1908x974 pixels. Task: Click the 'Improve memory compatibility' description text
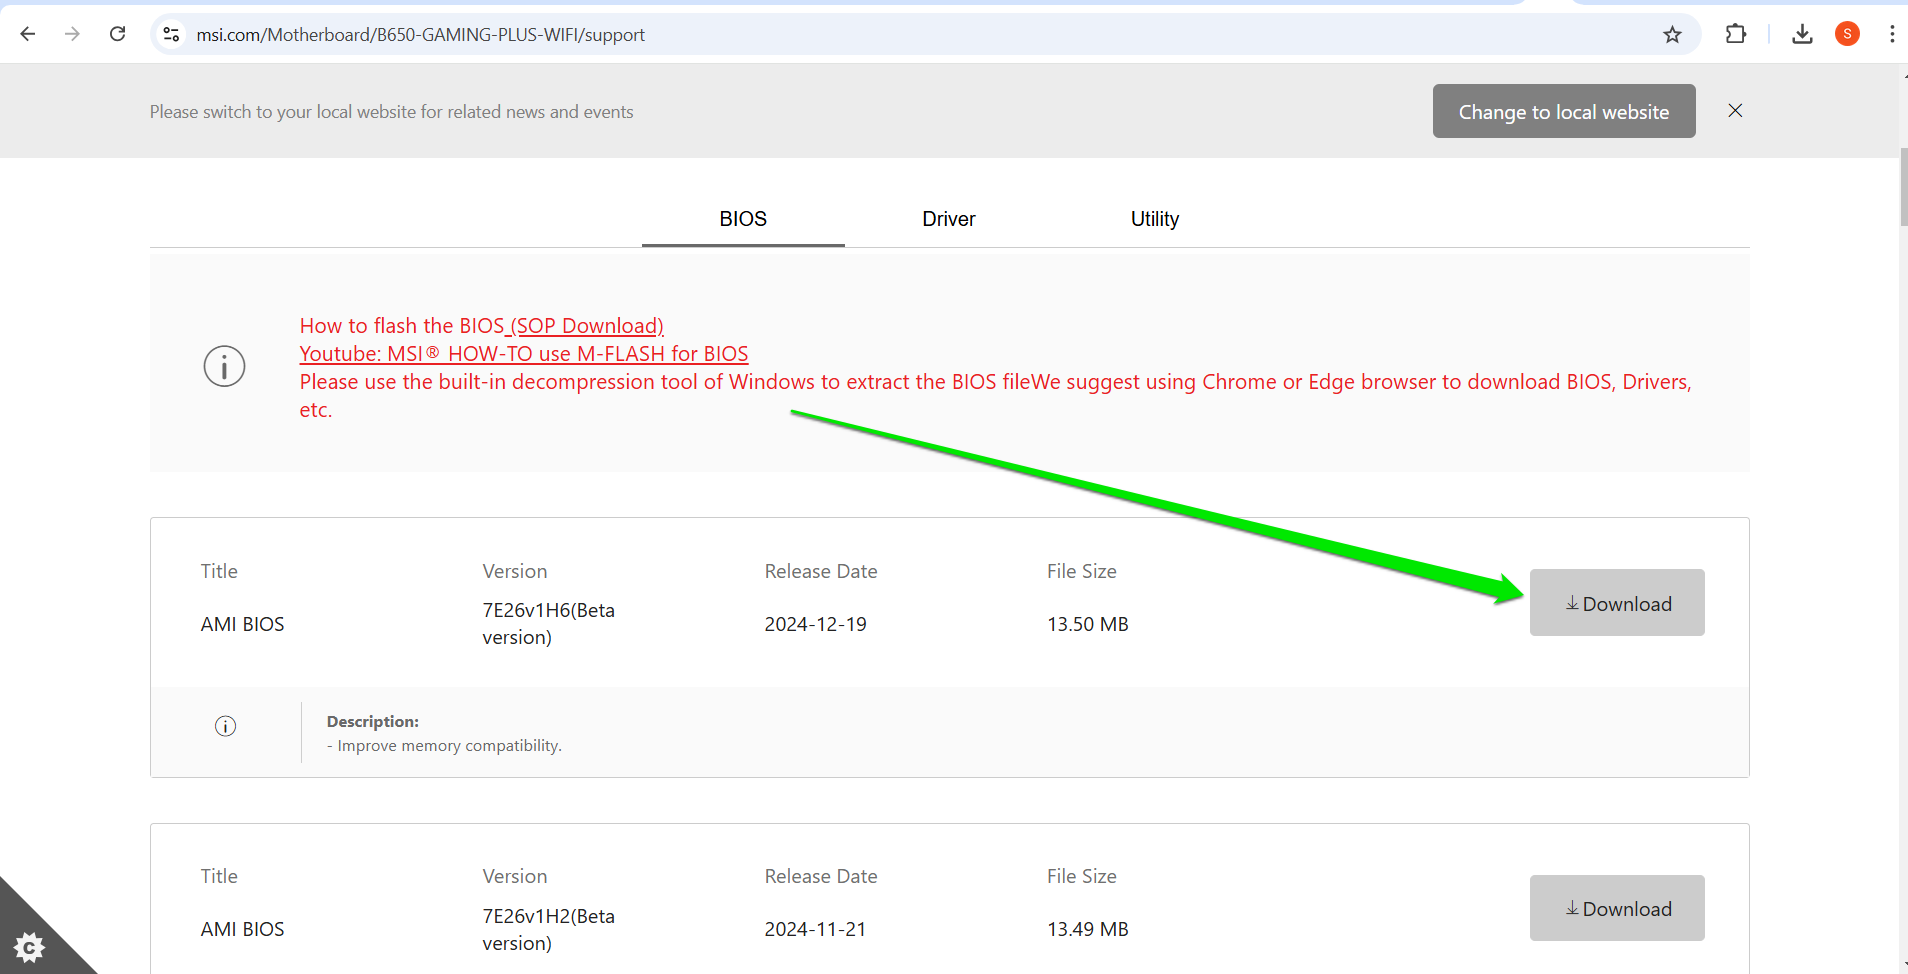click(x=445, y=746)
